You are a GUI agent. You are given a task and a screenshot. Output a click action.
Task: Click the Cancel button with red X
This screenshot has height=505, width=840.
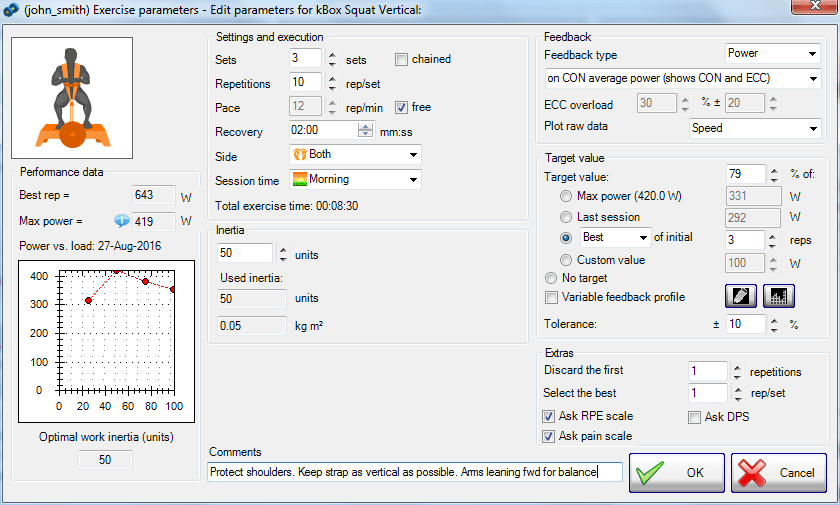pos(778,473)
